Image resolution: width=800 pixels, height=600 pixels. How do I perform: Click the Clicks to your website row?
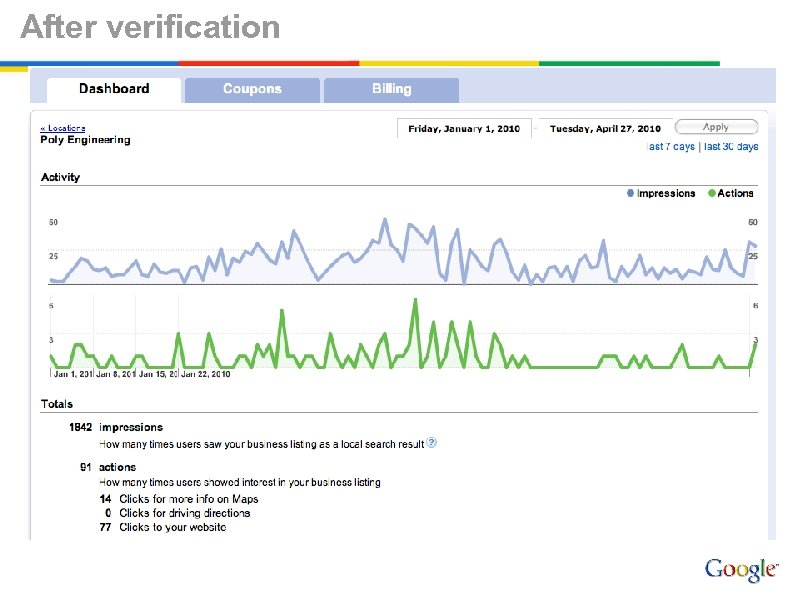pyautogui.click(x=172, y=527)
